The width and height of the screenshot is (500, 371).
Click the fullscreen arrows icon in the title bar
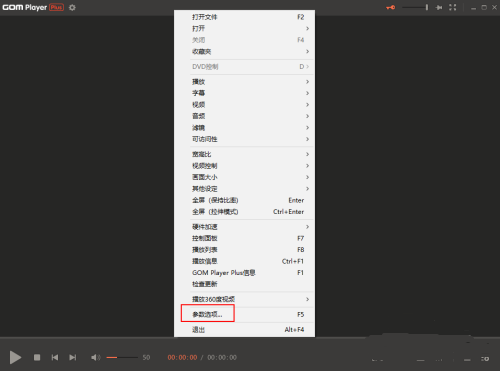pos(452,7)
